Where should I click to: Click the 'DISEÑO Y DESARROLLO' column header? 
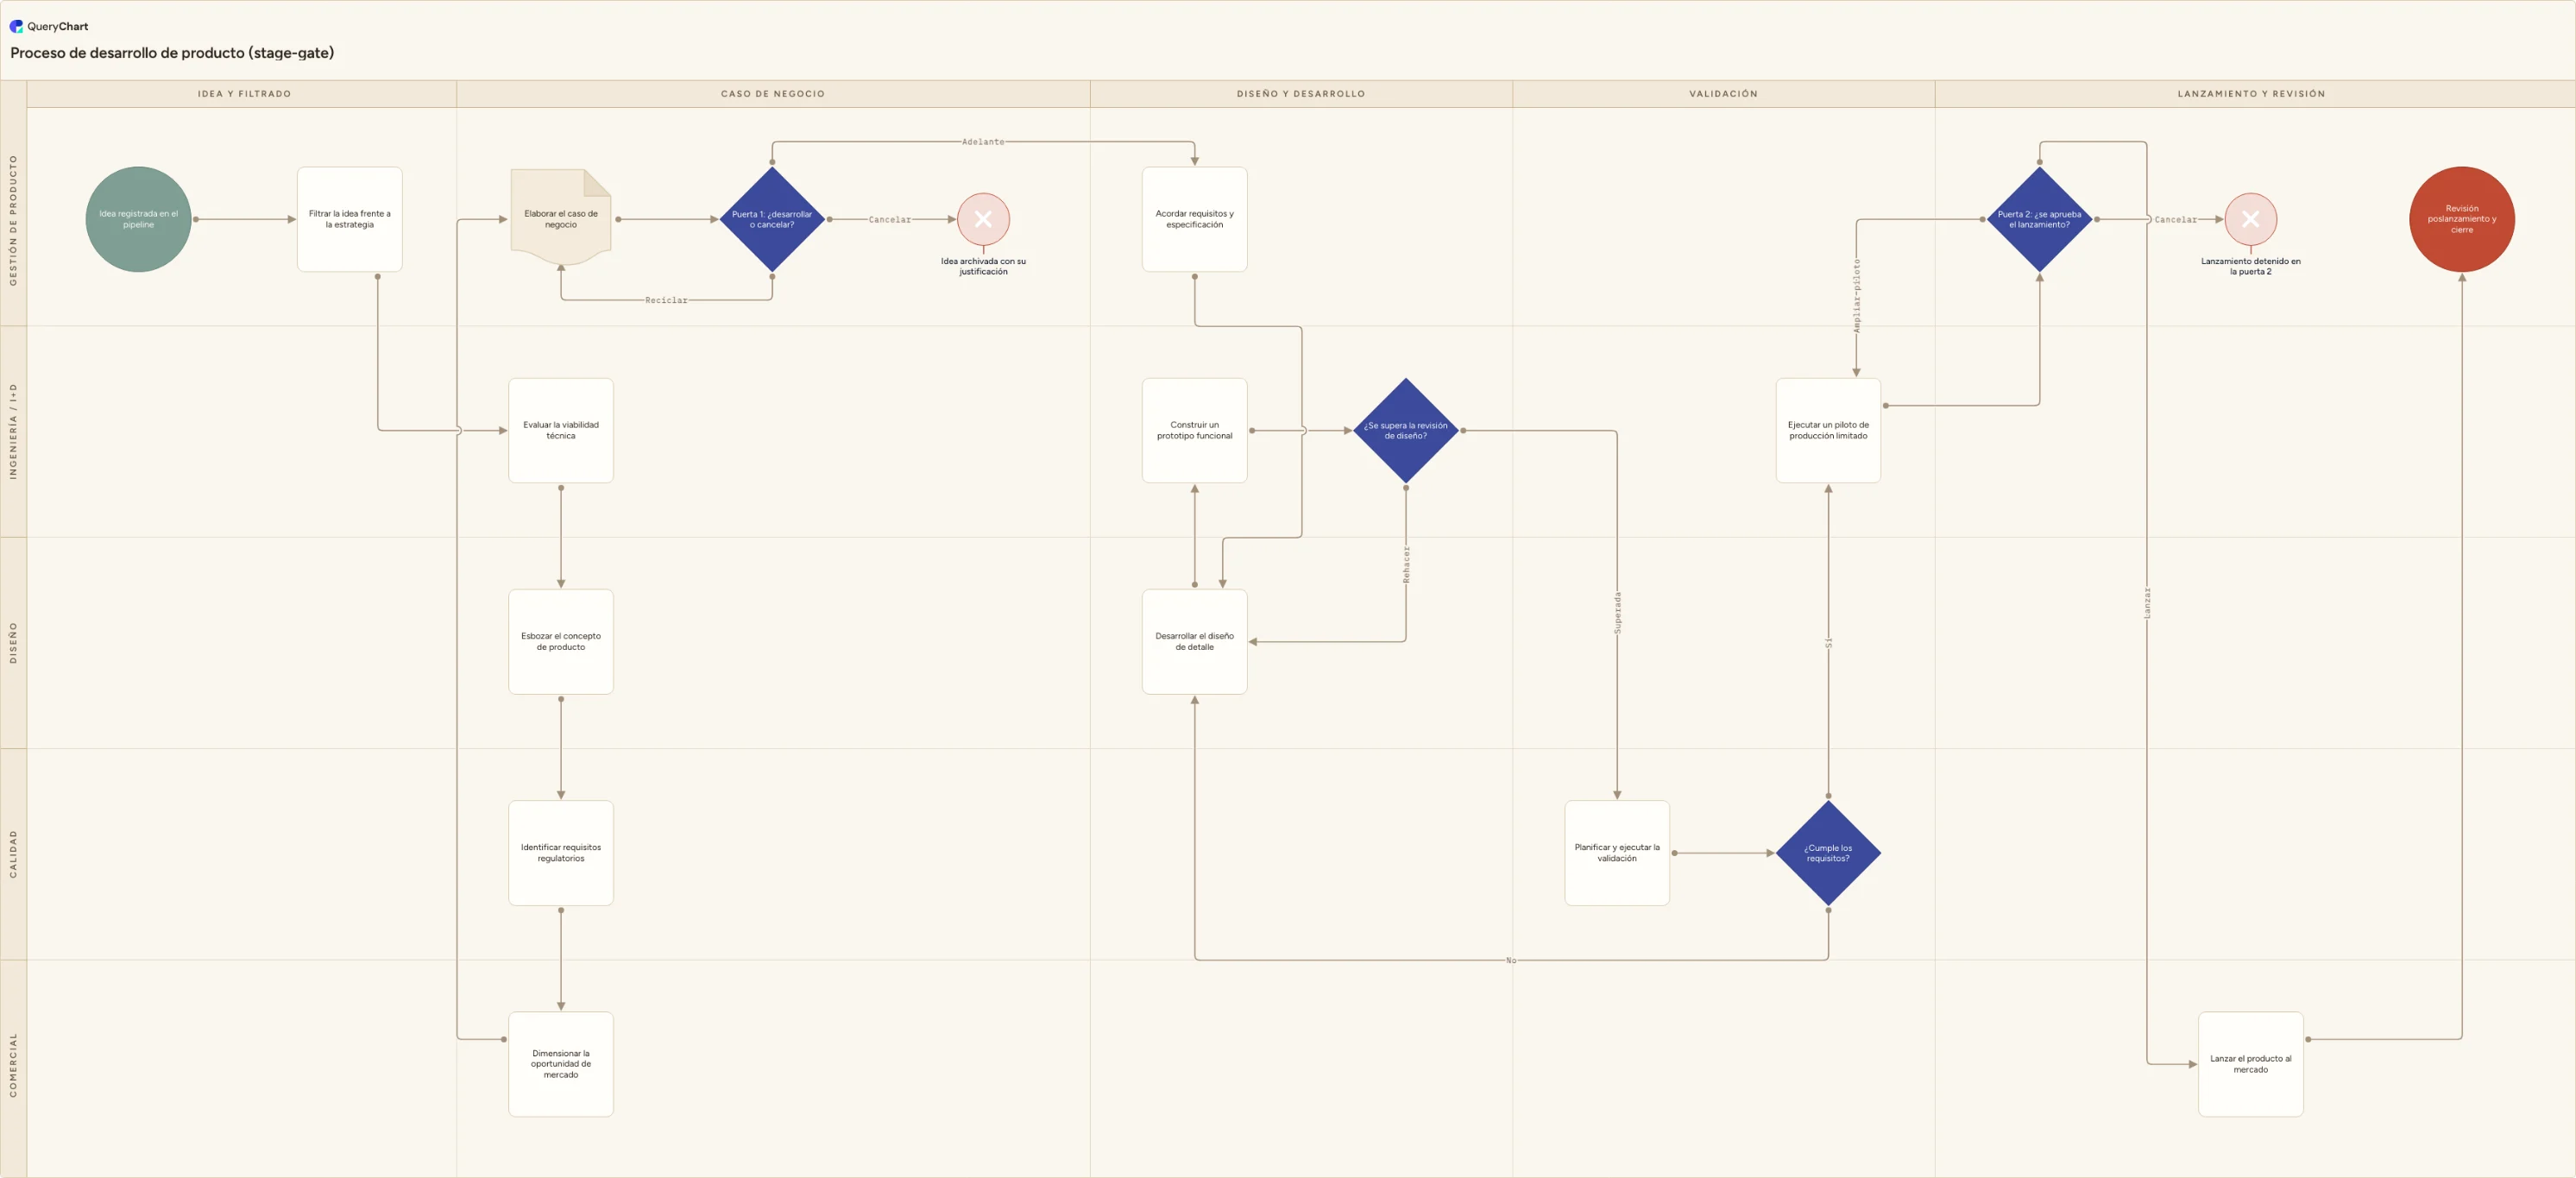click(1301, 94)
